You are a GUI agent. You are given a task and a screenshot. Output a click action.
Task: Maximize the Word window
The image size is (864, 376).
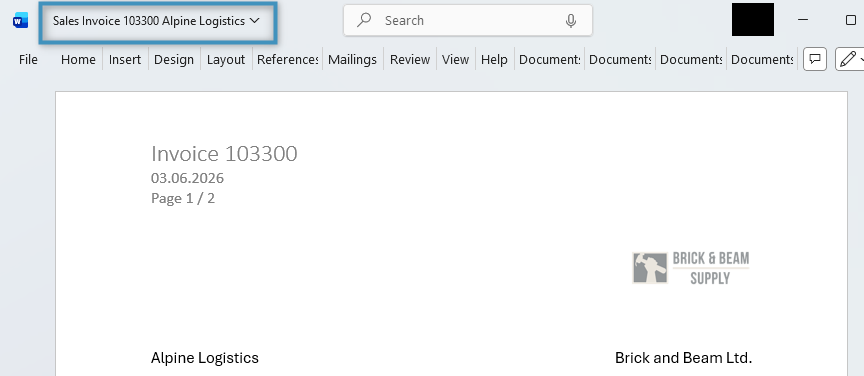coord(850,20)
